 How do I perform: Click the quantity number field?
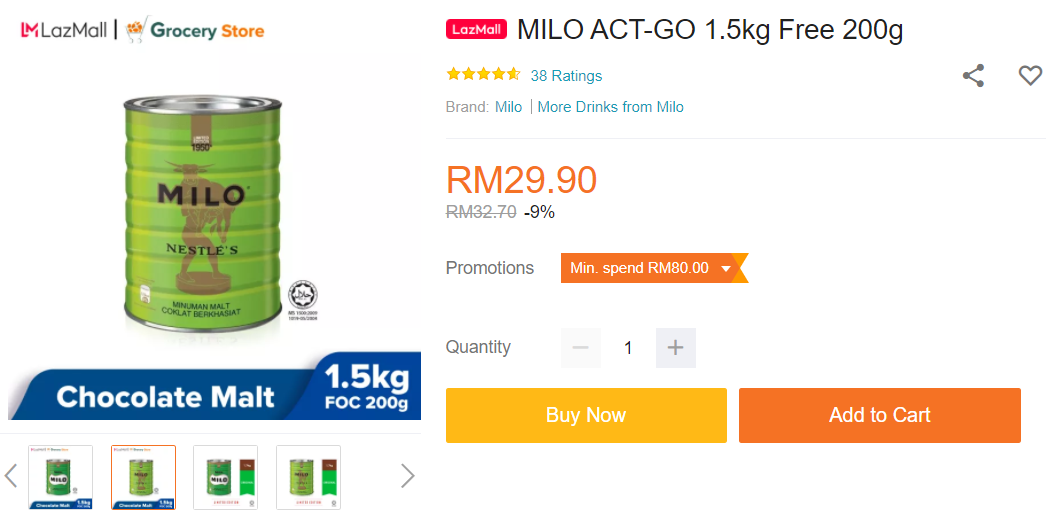pyautogui.click(x=628, y=348)
